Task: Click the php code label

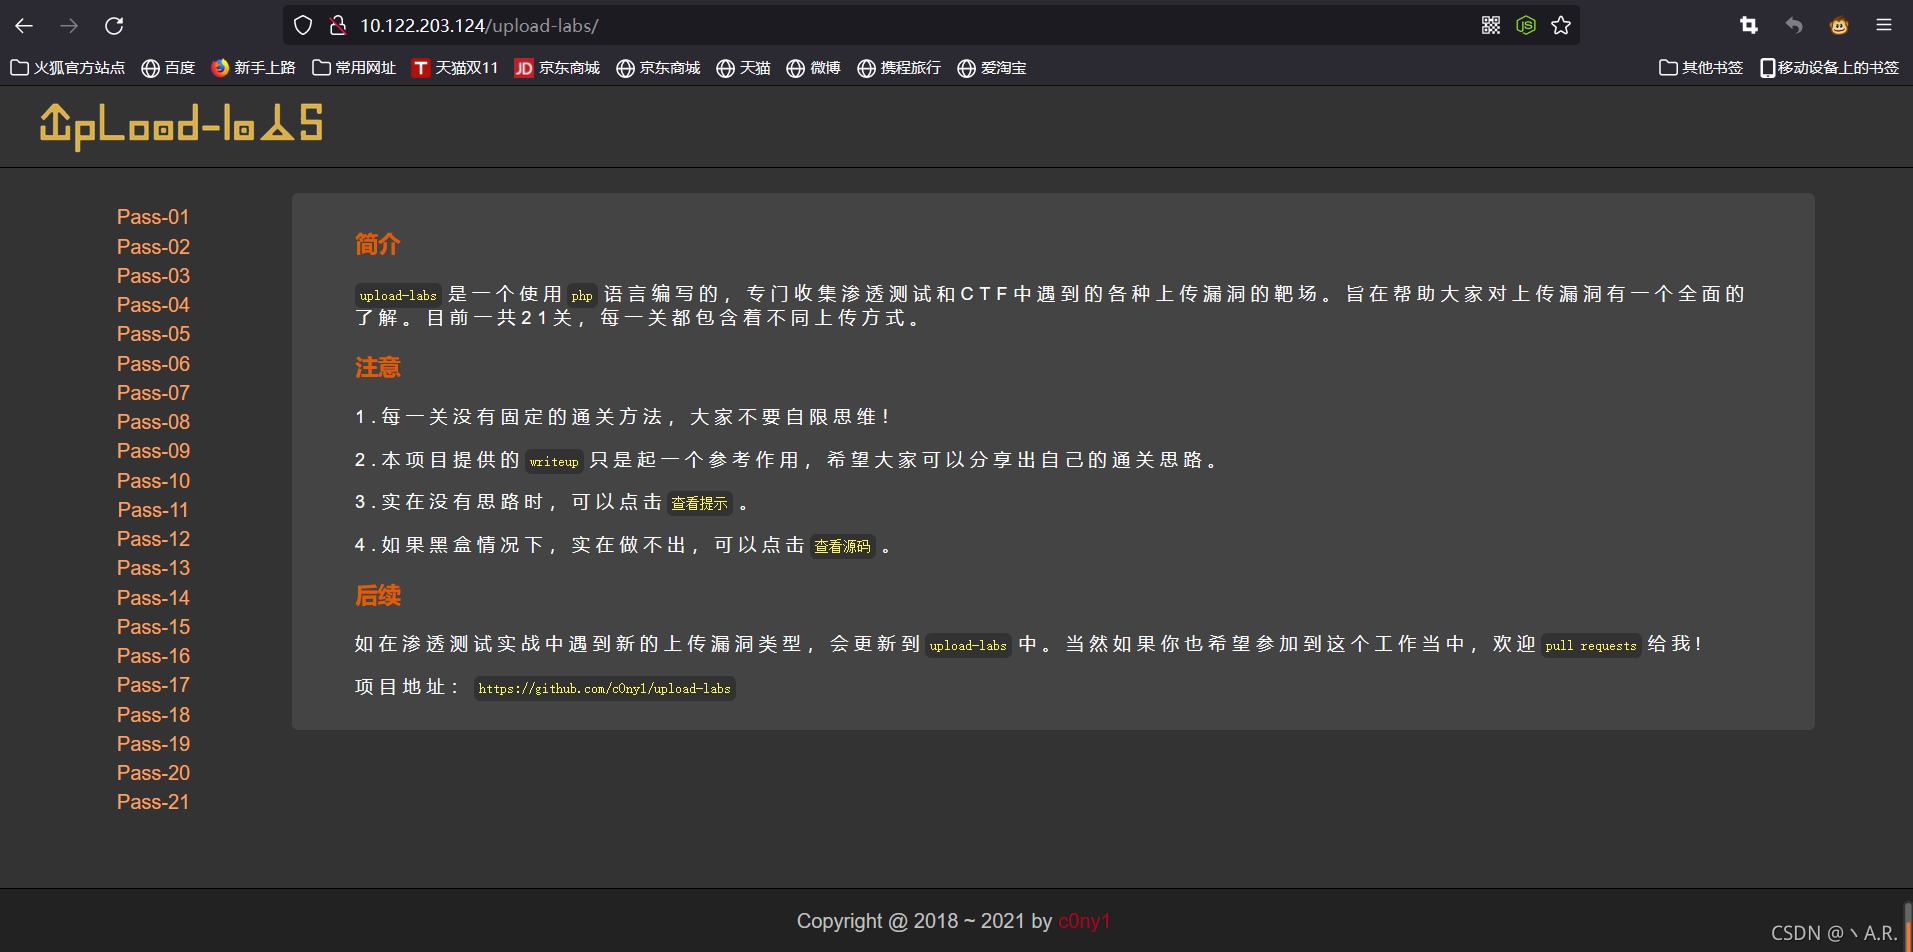Action: click(582, 295)
